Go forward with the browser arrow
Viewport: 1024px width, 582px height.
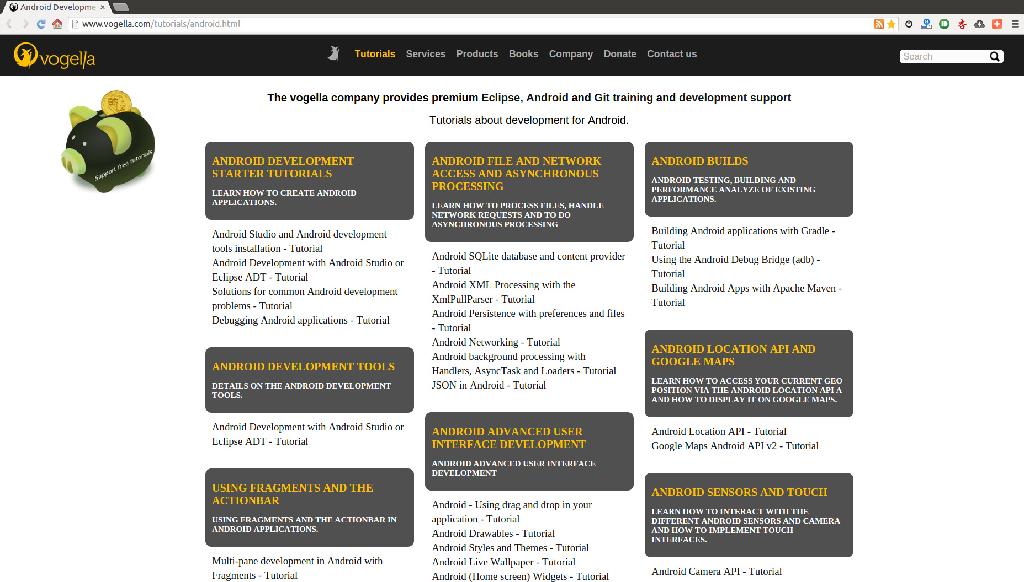tap(25, 24)
